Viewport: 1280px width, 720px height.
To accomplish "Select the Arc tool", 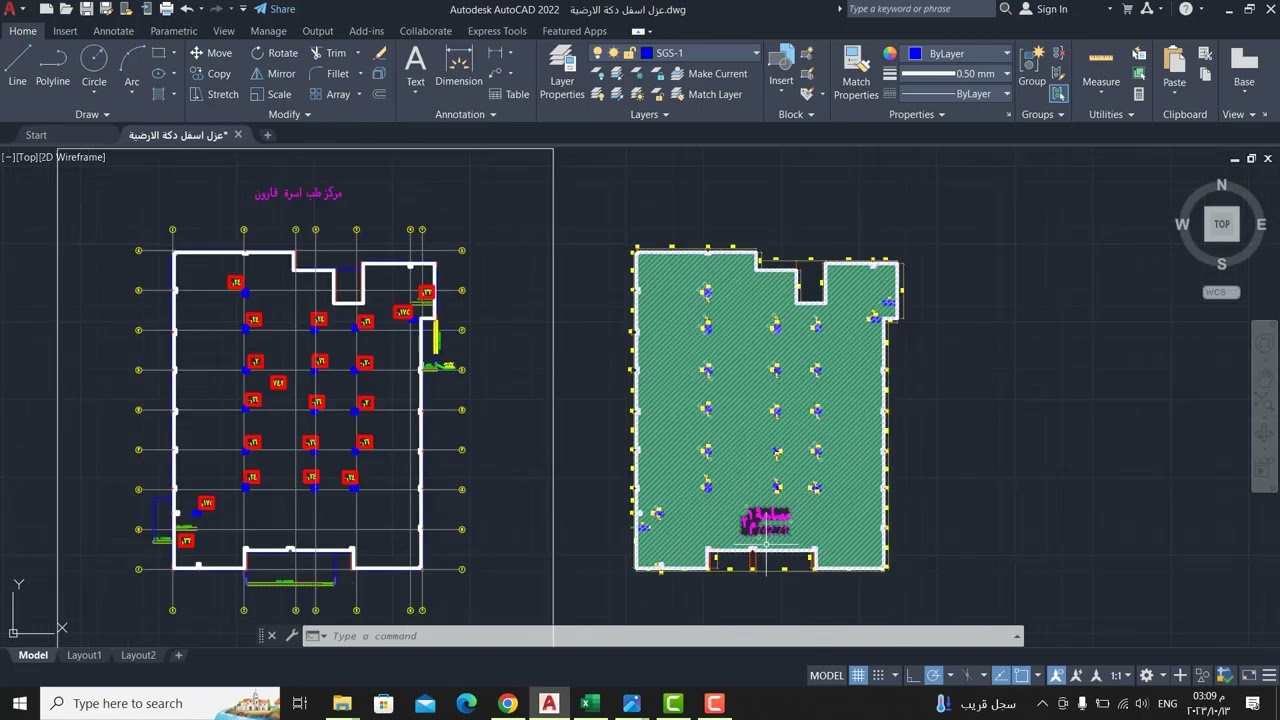I will pos(132,66).
